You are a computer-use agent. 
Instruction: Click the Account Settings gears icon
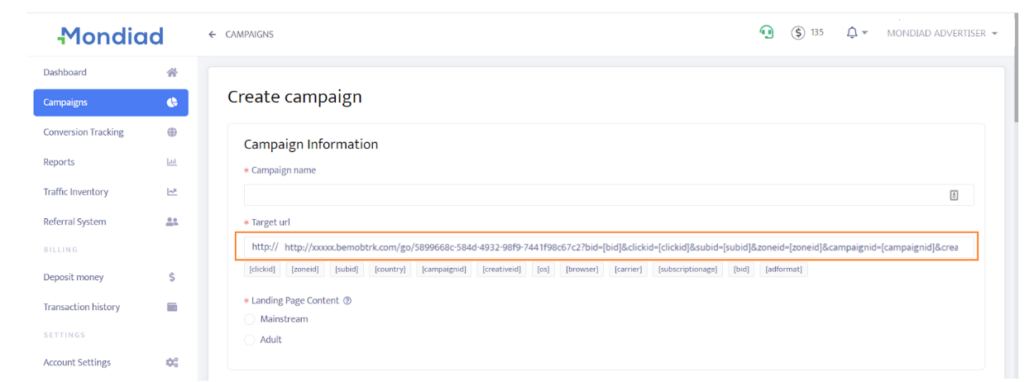click(x=172, y=362)
